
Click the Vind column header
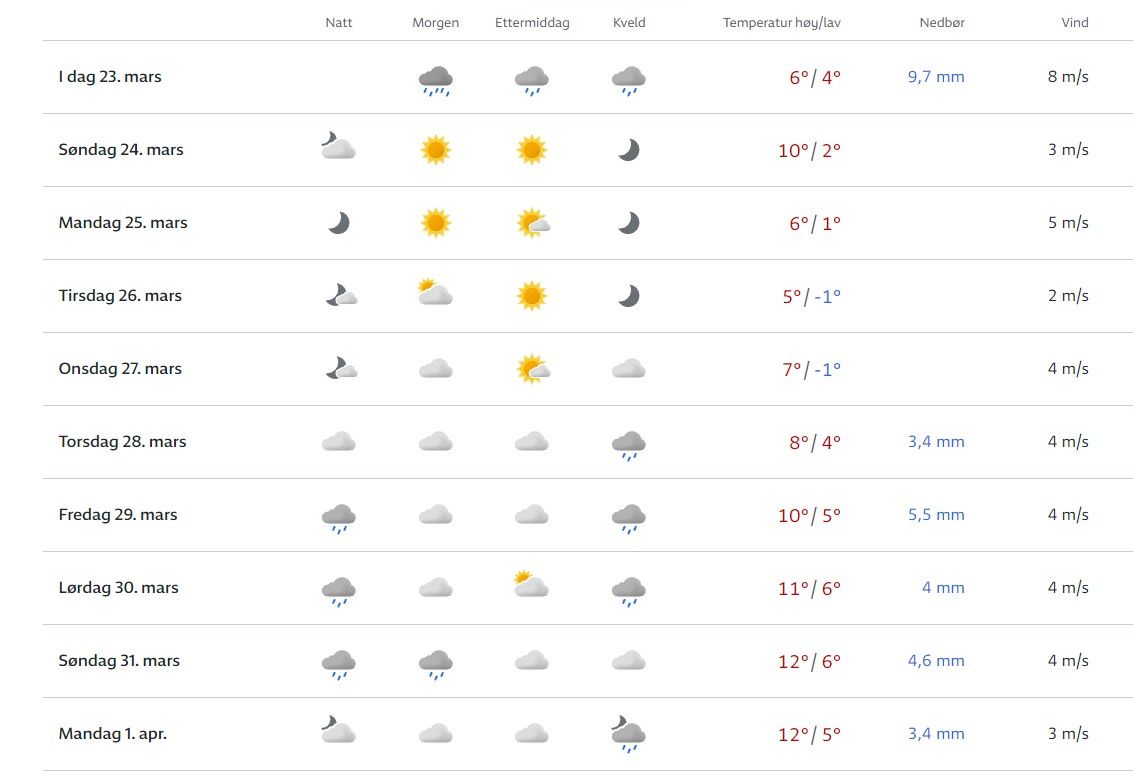[1075, 23]
